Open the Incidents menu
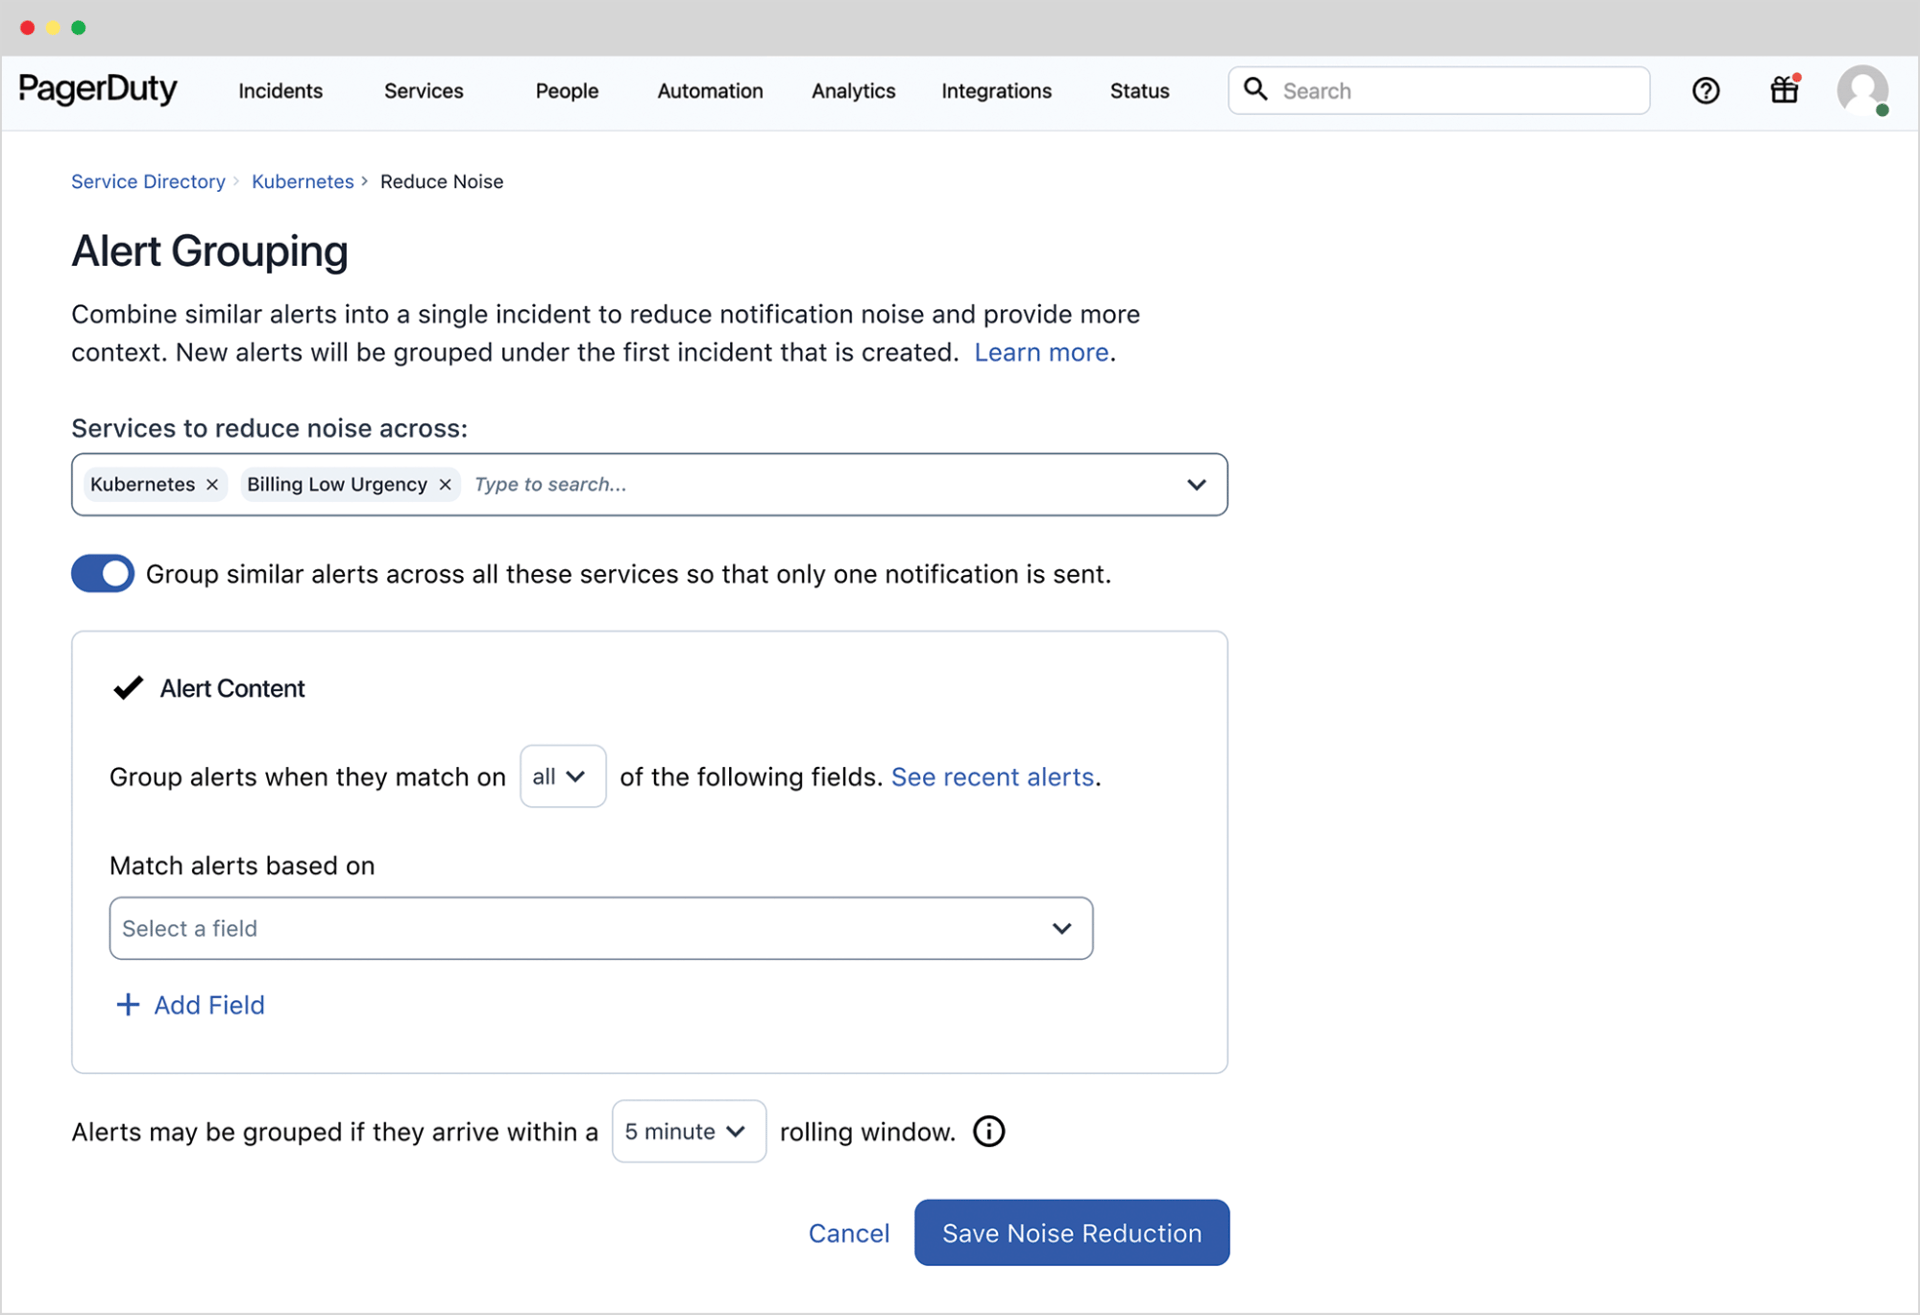 [x=280, y=90]
